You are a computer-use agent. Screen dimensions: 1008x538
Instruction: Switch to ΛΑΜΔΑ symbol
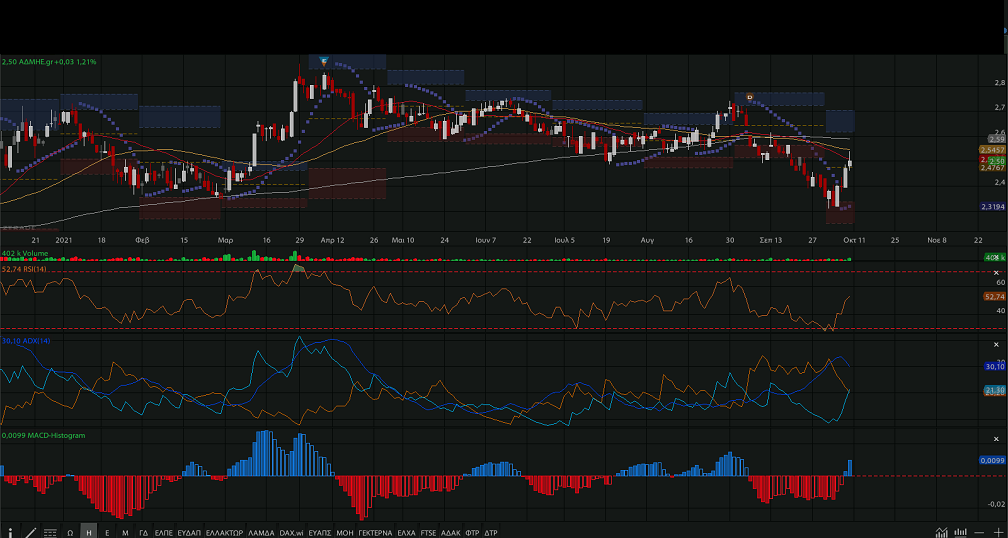coord(261,532)
